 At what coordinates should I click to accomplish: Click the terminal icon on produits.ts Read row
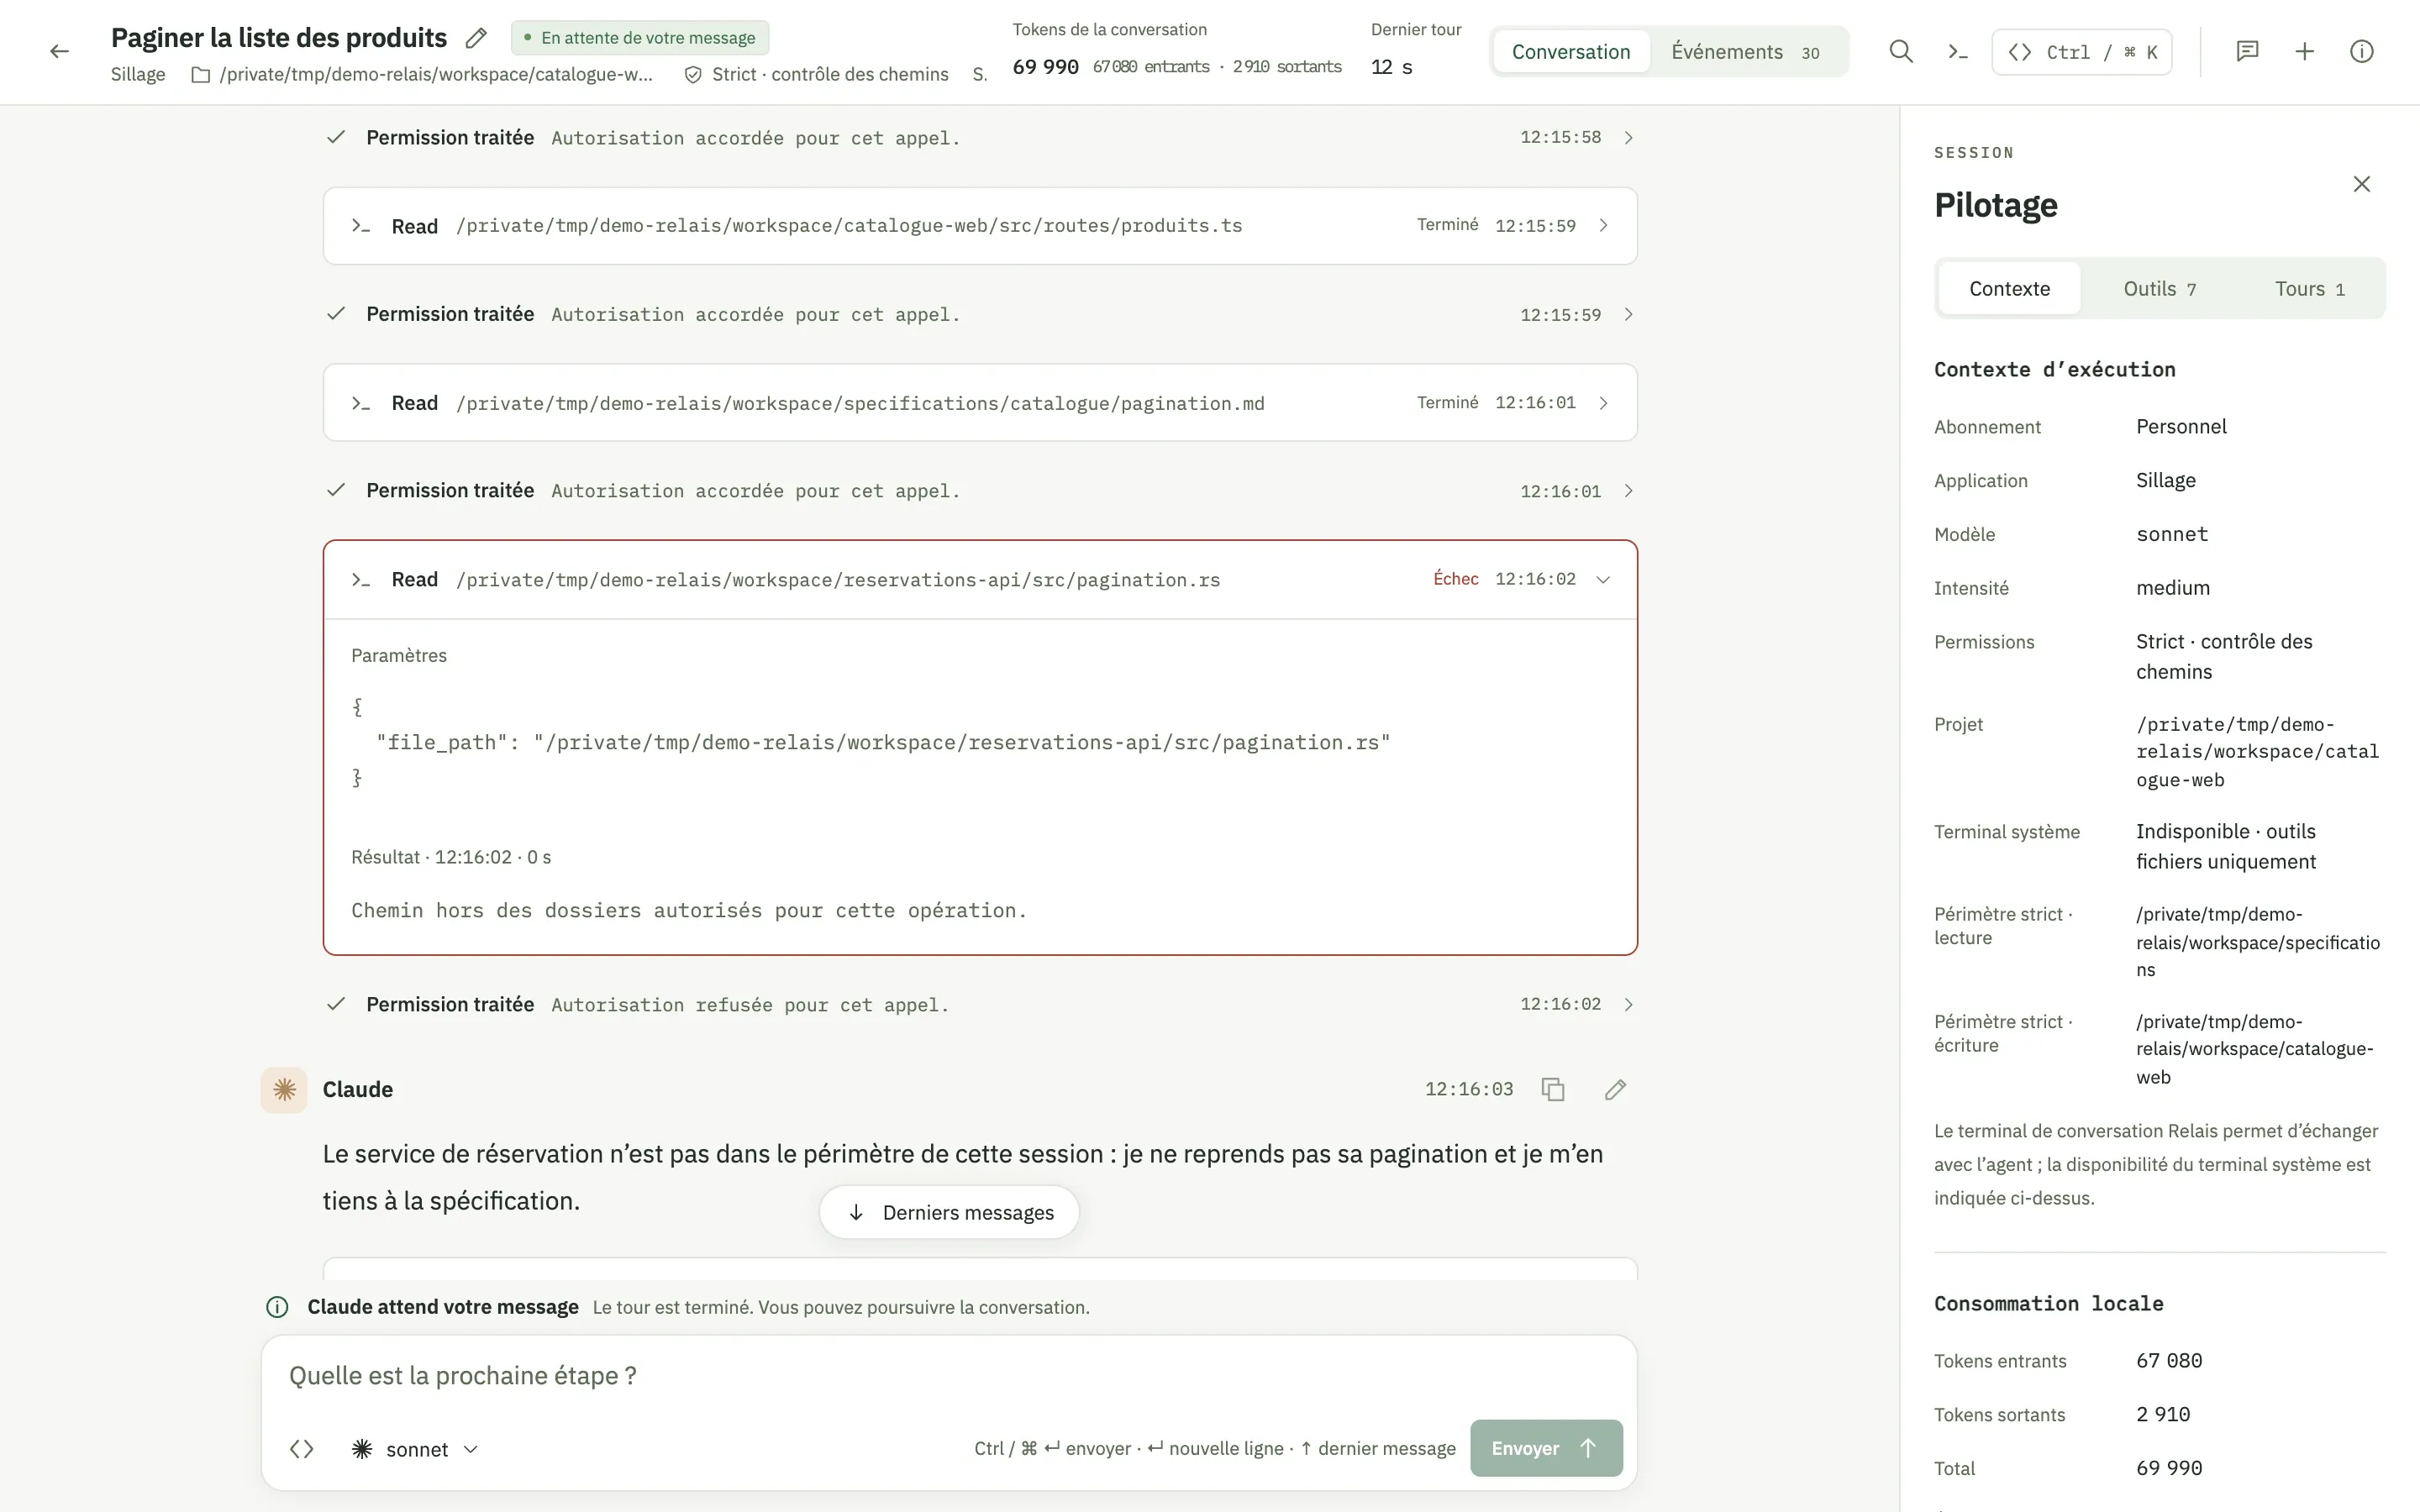click(361, 226)
